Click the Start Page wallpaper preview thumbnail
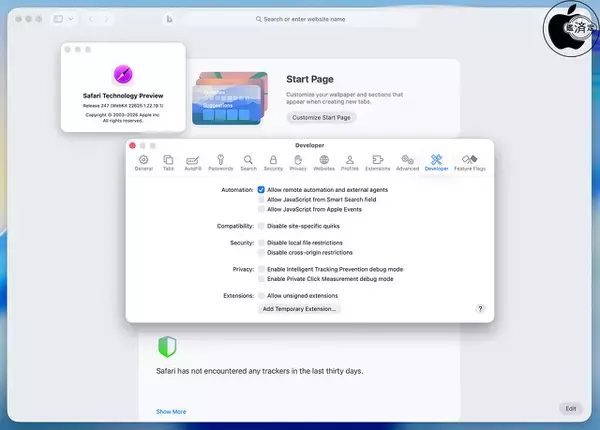Image resolution: width=600 pixels, height=430 pixels. [x=230, y=98]
